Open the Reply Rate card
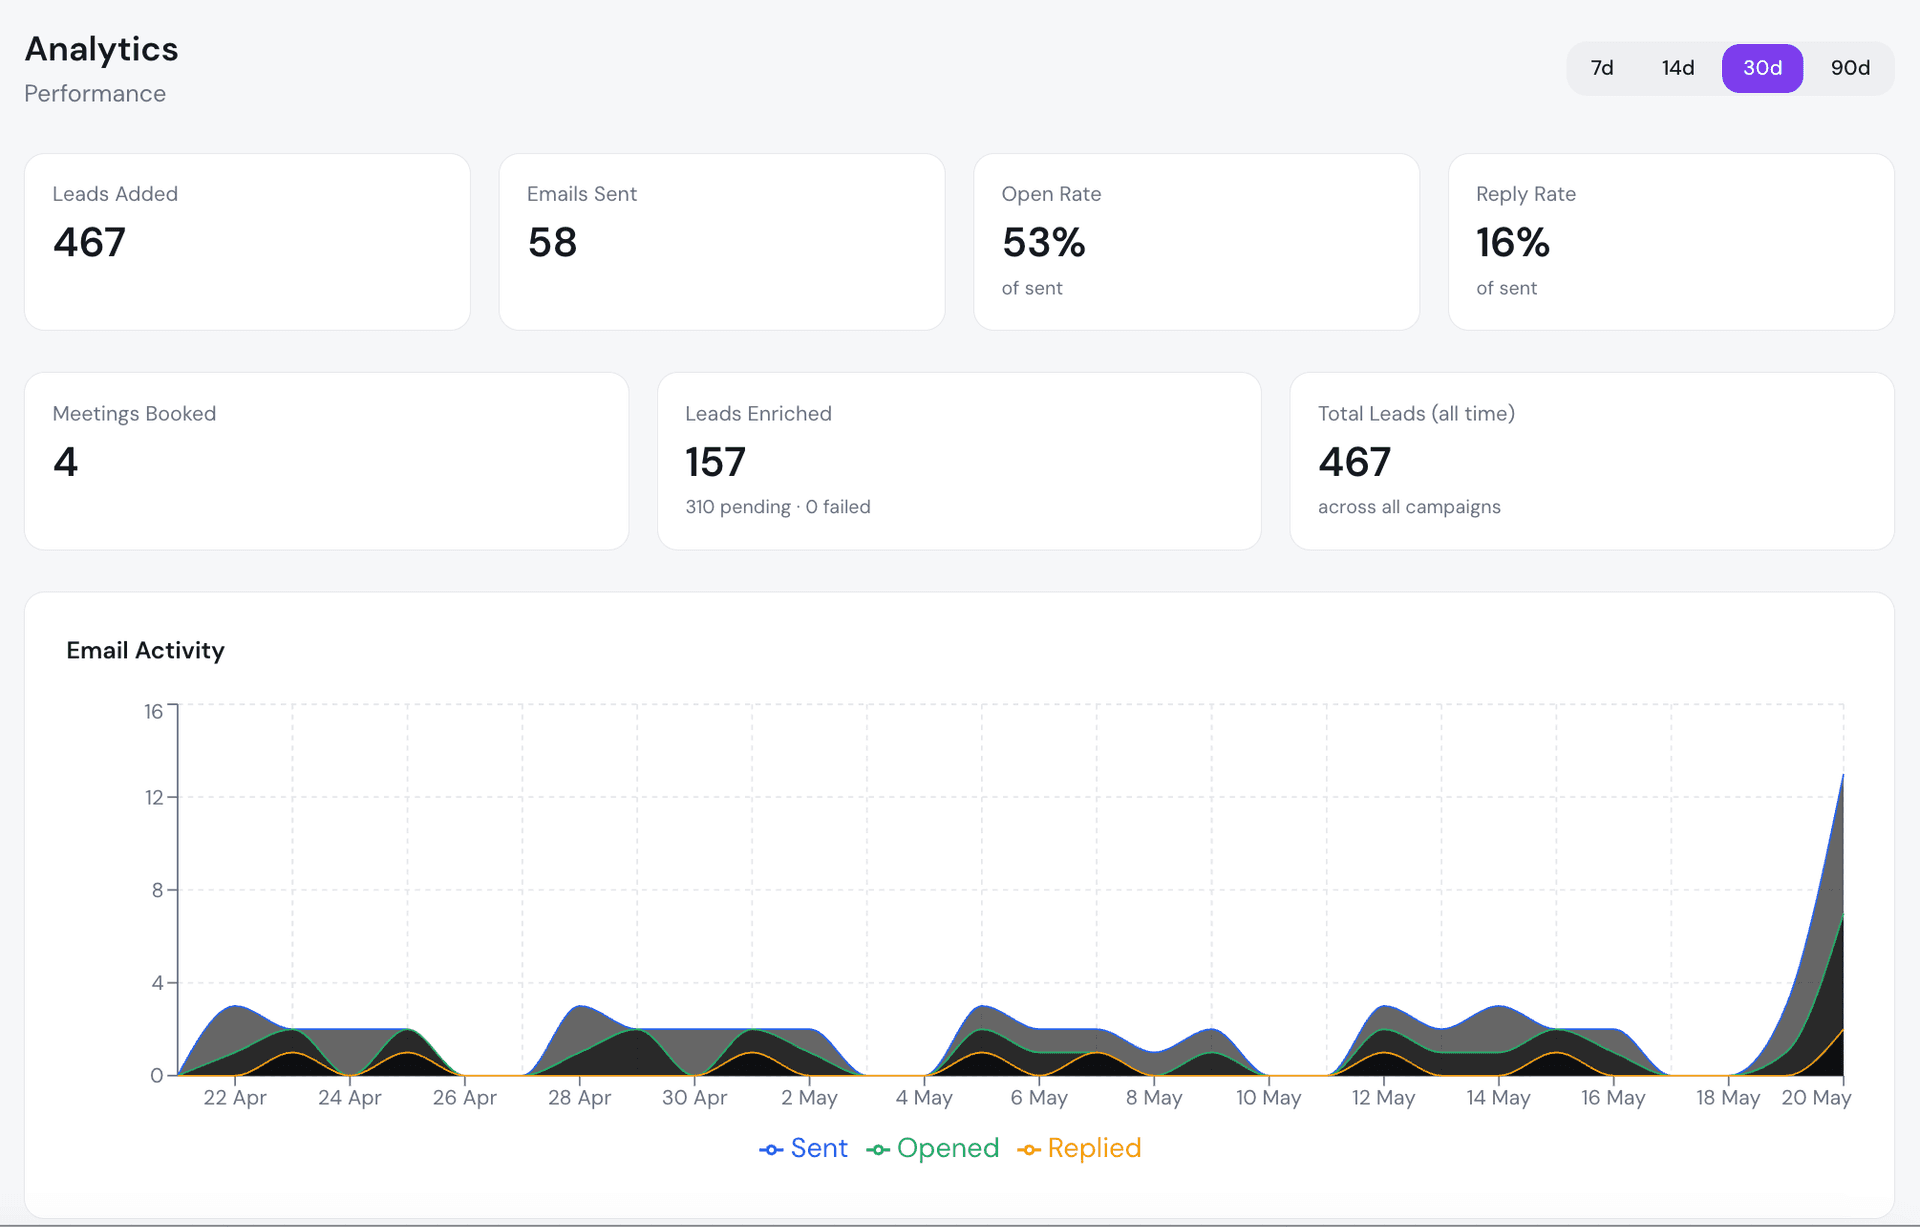Screen dimensions: 1920x1227 pos(1671,242)
